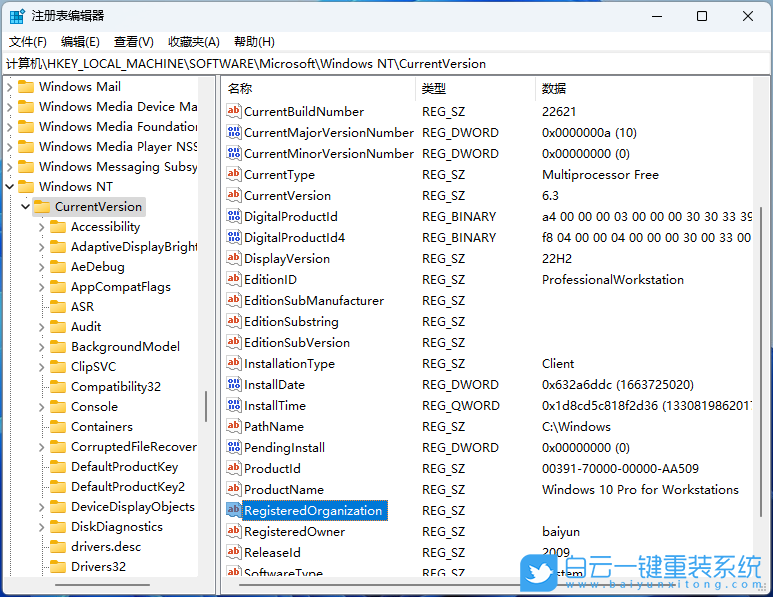
Task: Open the 编辑(E) menu
Action: click(x=80, y=42)
